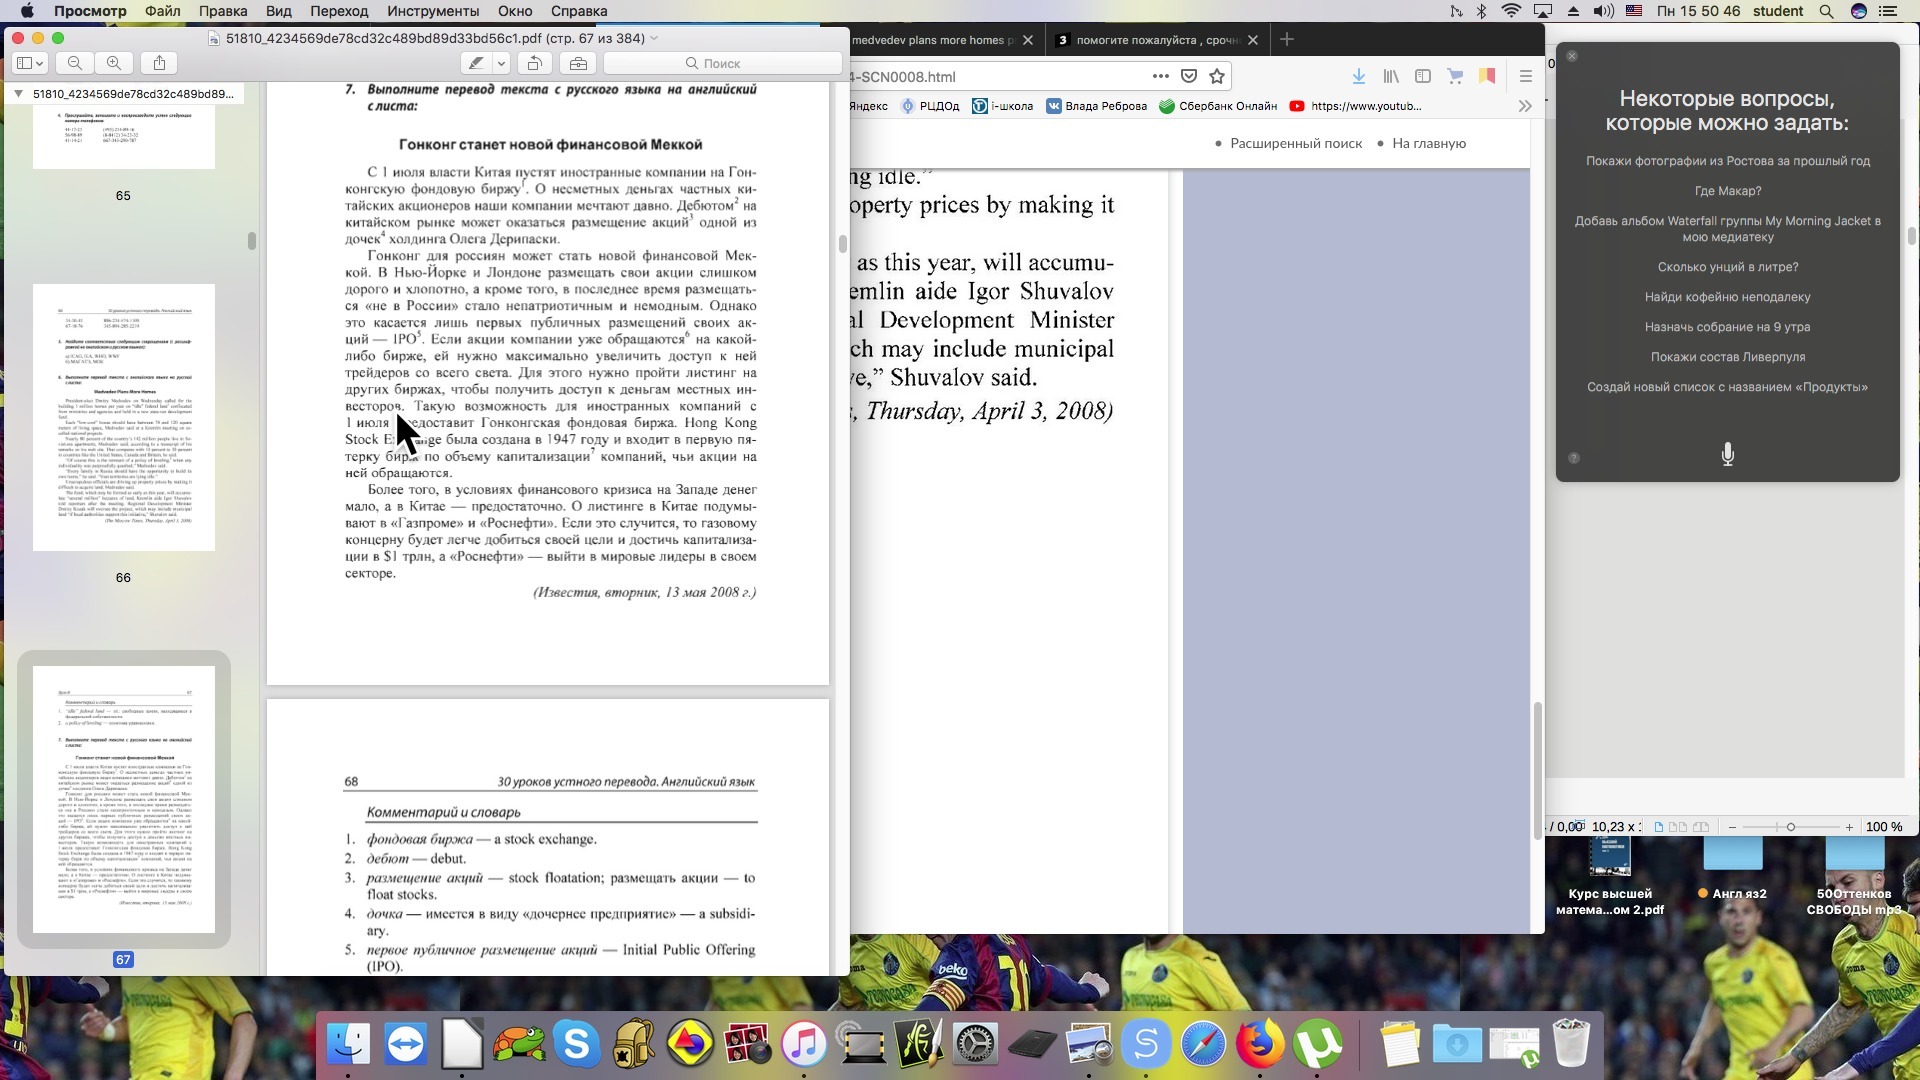Show the Preview markup toolbar toolbox
This screenshot has height=1080, width=1920.
tap(578, 63)
